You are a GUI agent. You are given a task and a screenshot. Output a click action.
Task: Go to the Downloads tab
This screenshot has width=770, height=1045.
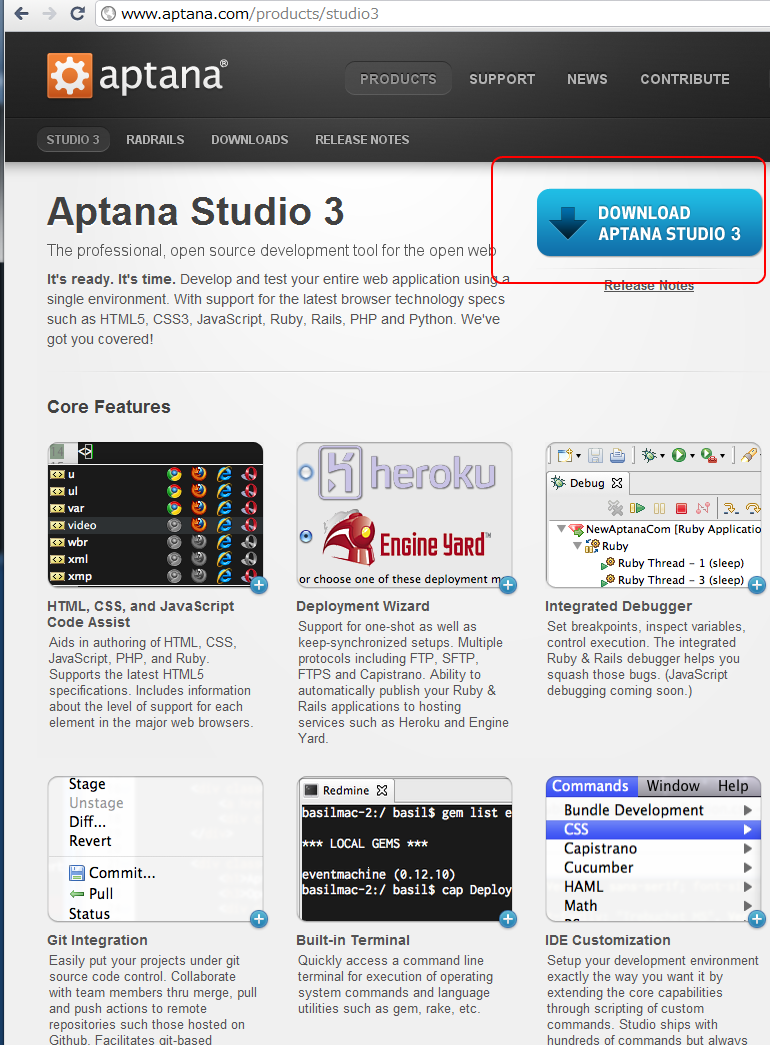tap(250, 139)
